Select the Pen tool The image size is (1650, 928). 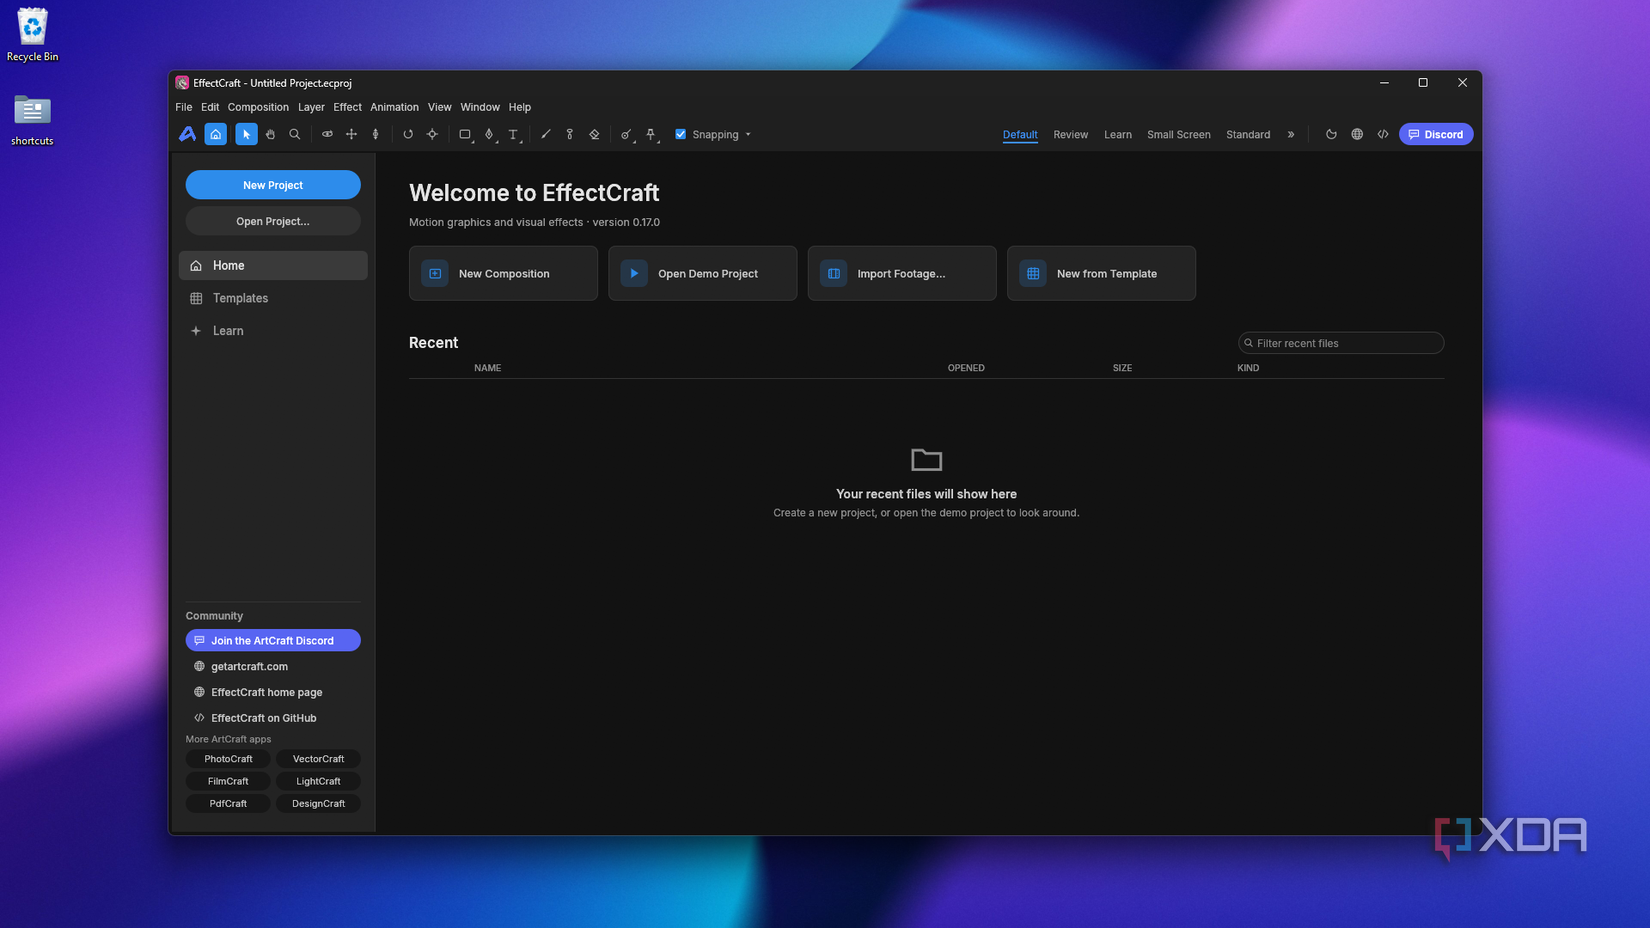pos(489,134)
